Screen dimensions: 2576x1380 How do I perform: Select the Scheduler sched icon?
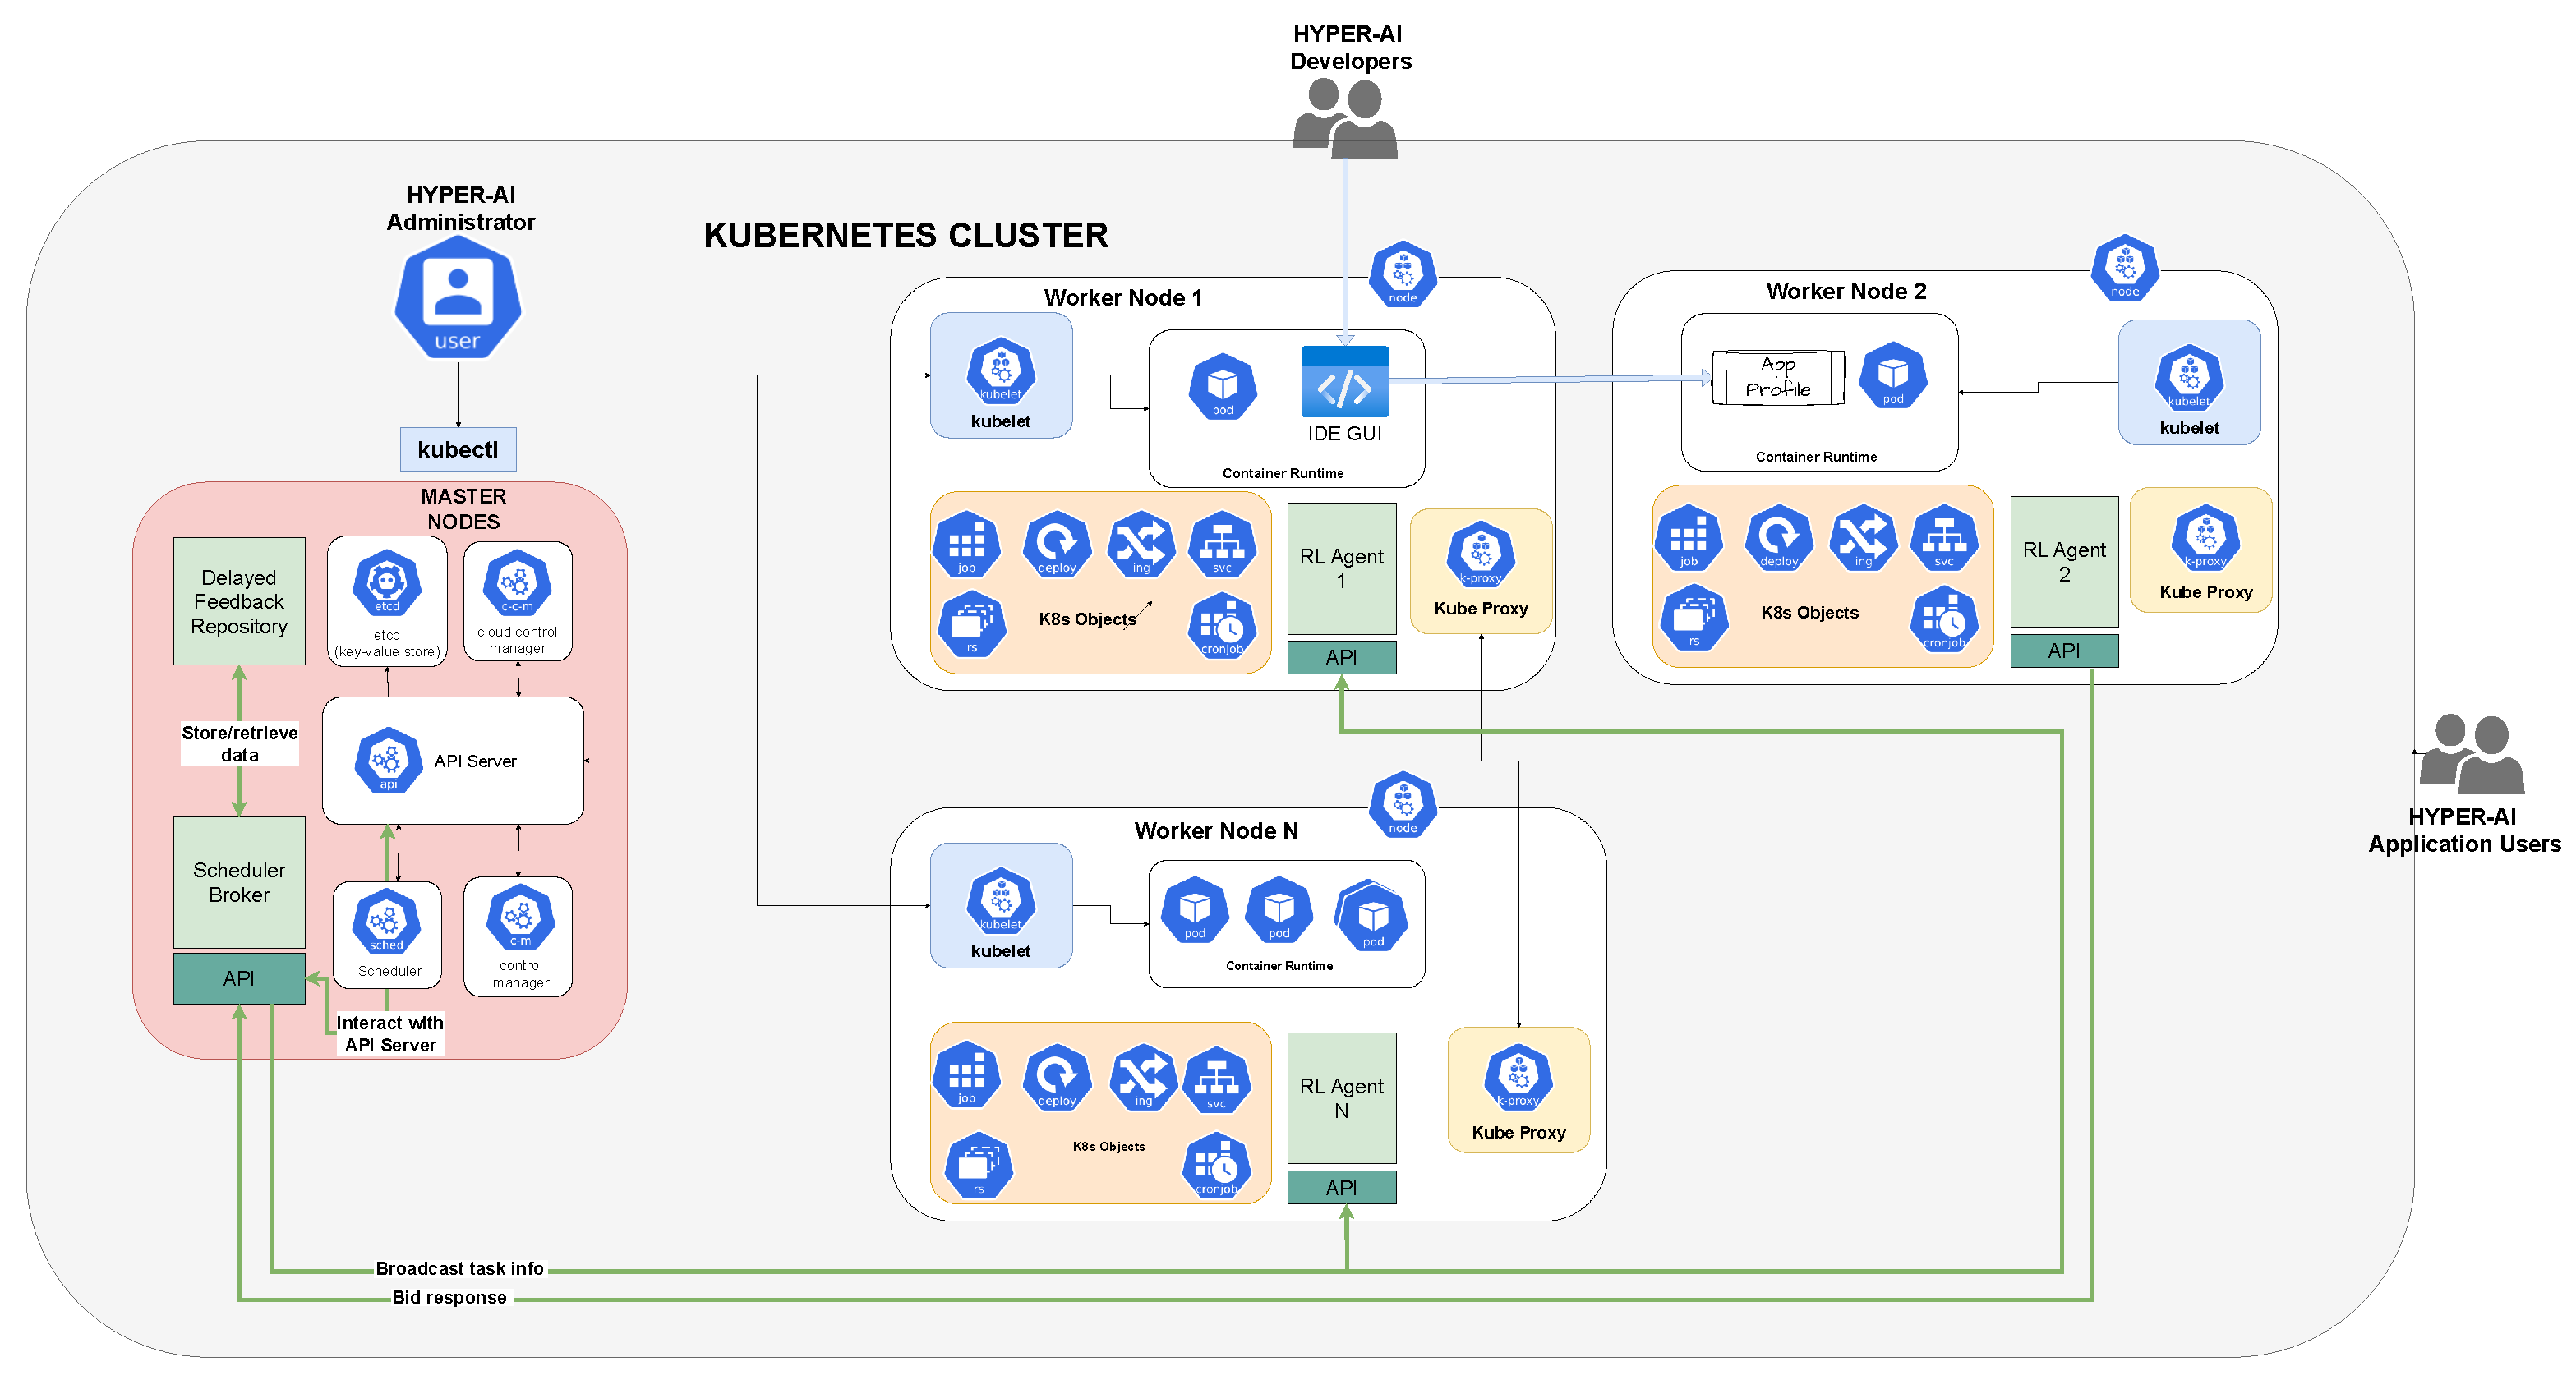click(386, 920)
